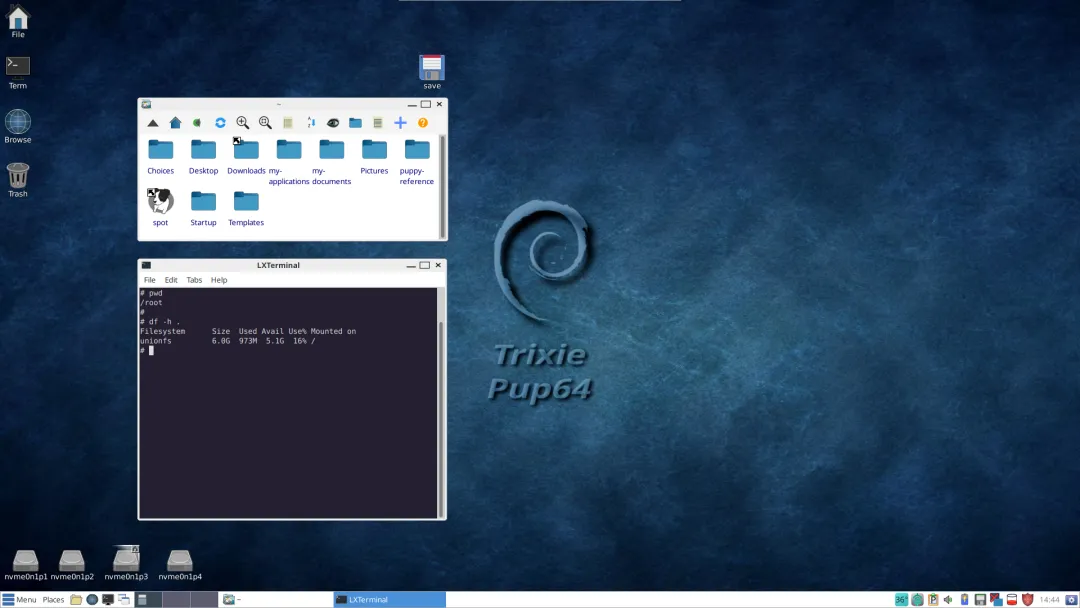Select the Pictures folder

(x=374, y=156)
